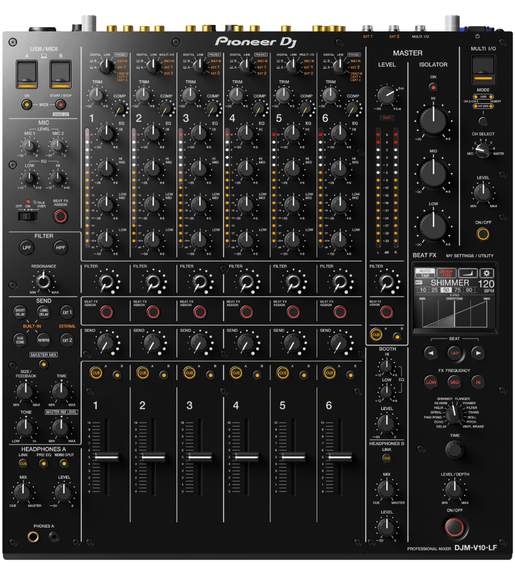Toggle the Headphones A PRE EQ button
This screenshot has width=515, height=575.
click(x=44, y=464)
